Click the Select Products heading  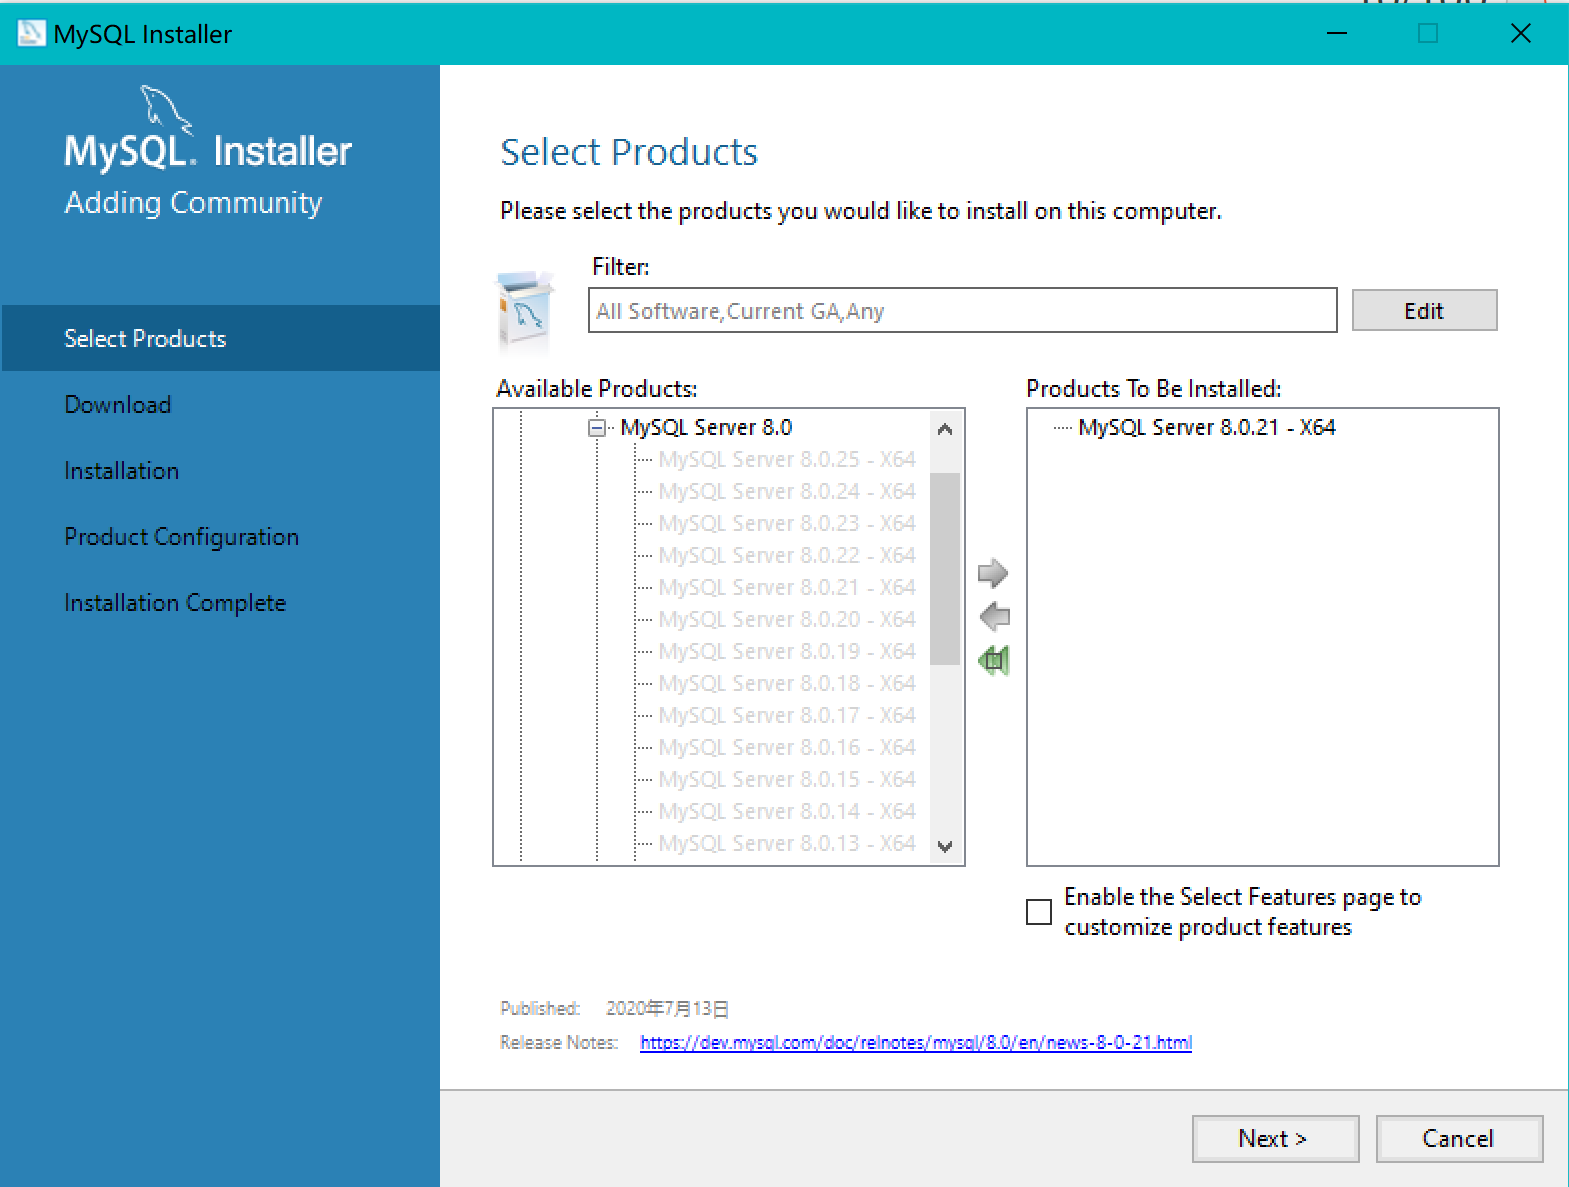pos(629,153)
